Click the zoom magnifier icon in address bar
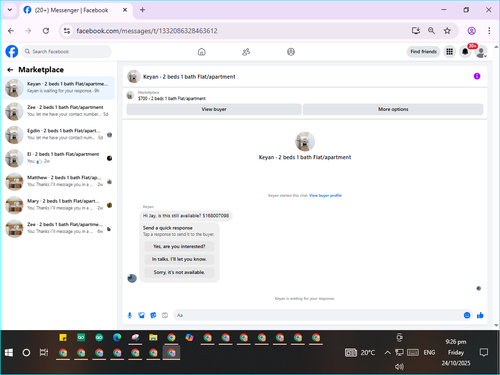The width and height of the screenshot is (500, 375). click(x=431, y=31)
